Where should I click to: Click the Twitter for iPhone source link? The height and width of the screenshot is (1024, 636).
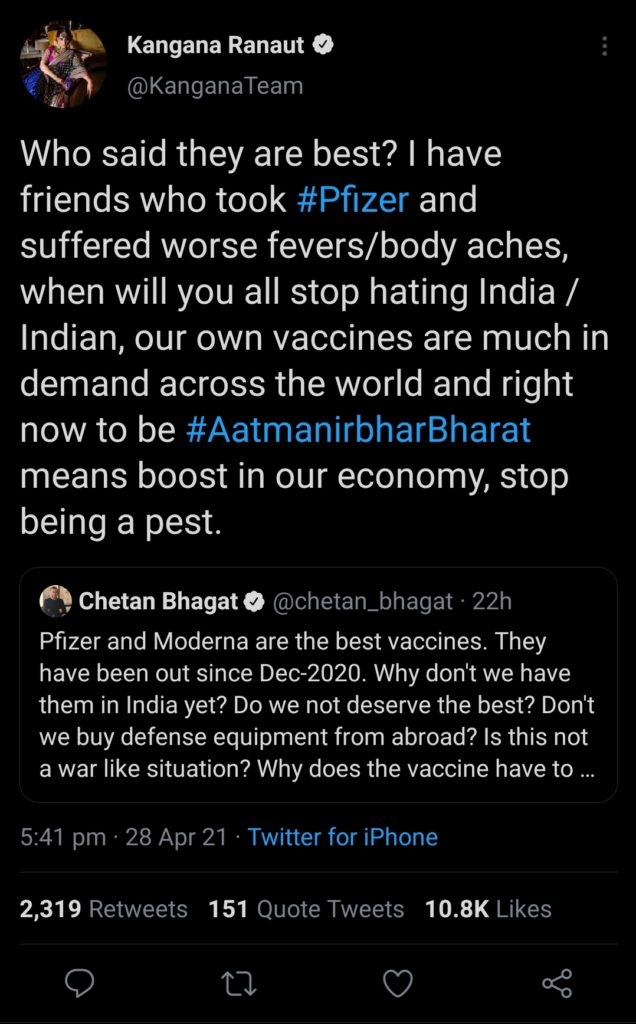click(342, 837)
